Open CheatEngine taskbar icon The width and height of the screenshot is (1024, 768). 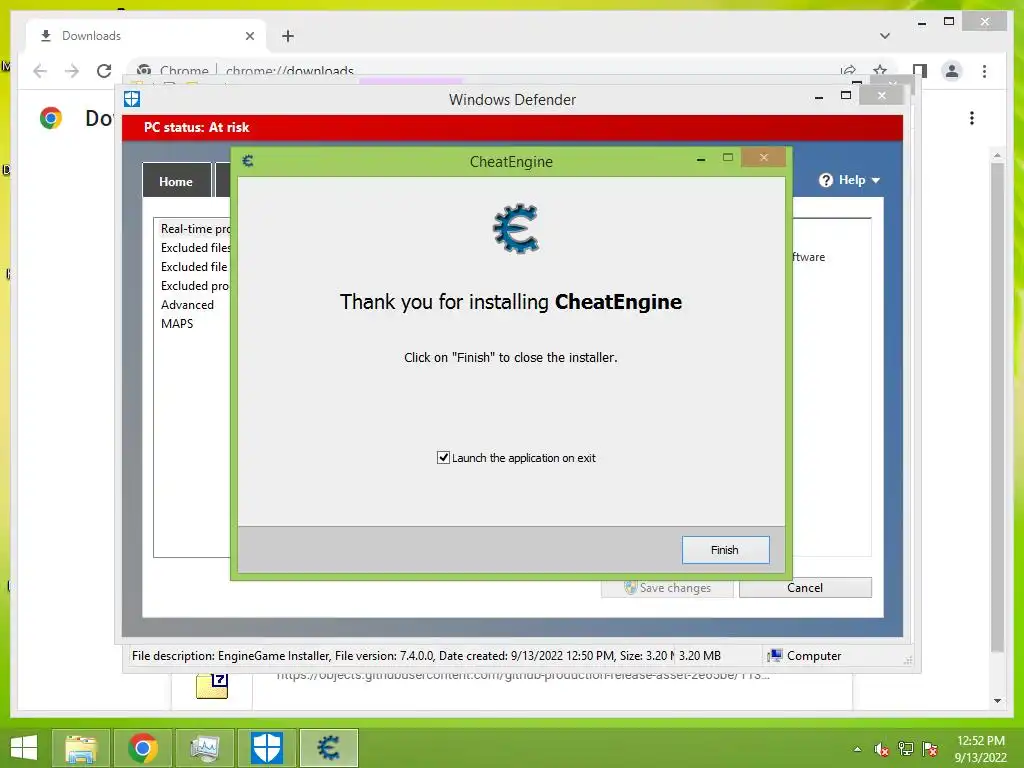328,748
